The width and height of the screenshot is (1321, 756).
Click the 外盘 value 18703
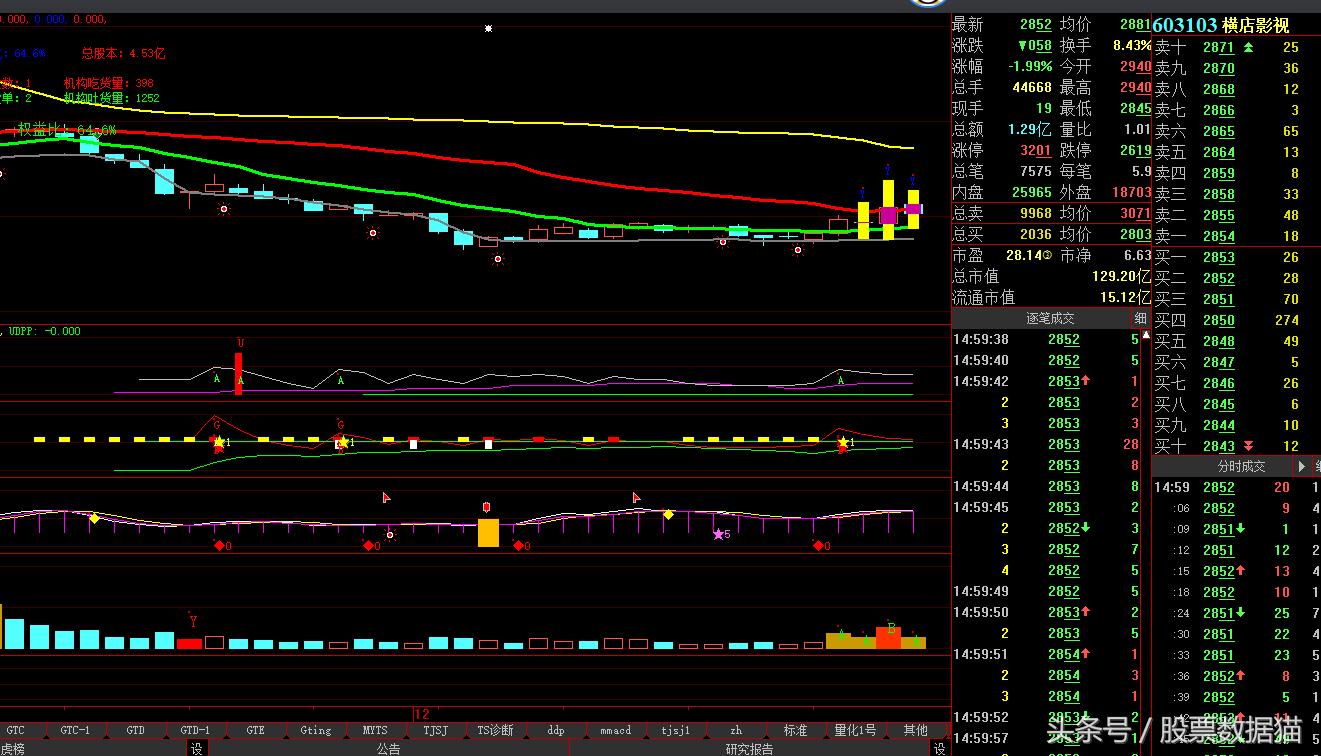pos(1132,192)
